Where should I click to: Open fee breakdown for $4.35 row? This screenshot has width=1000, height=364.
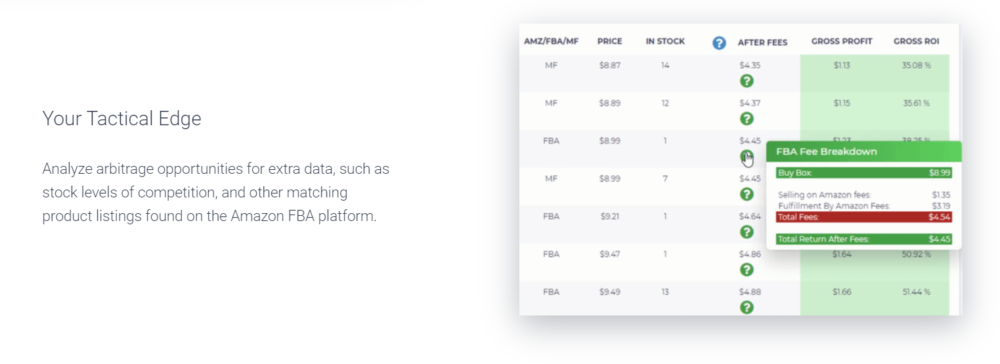click(x=747, y=81)
